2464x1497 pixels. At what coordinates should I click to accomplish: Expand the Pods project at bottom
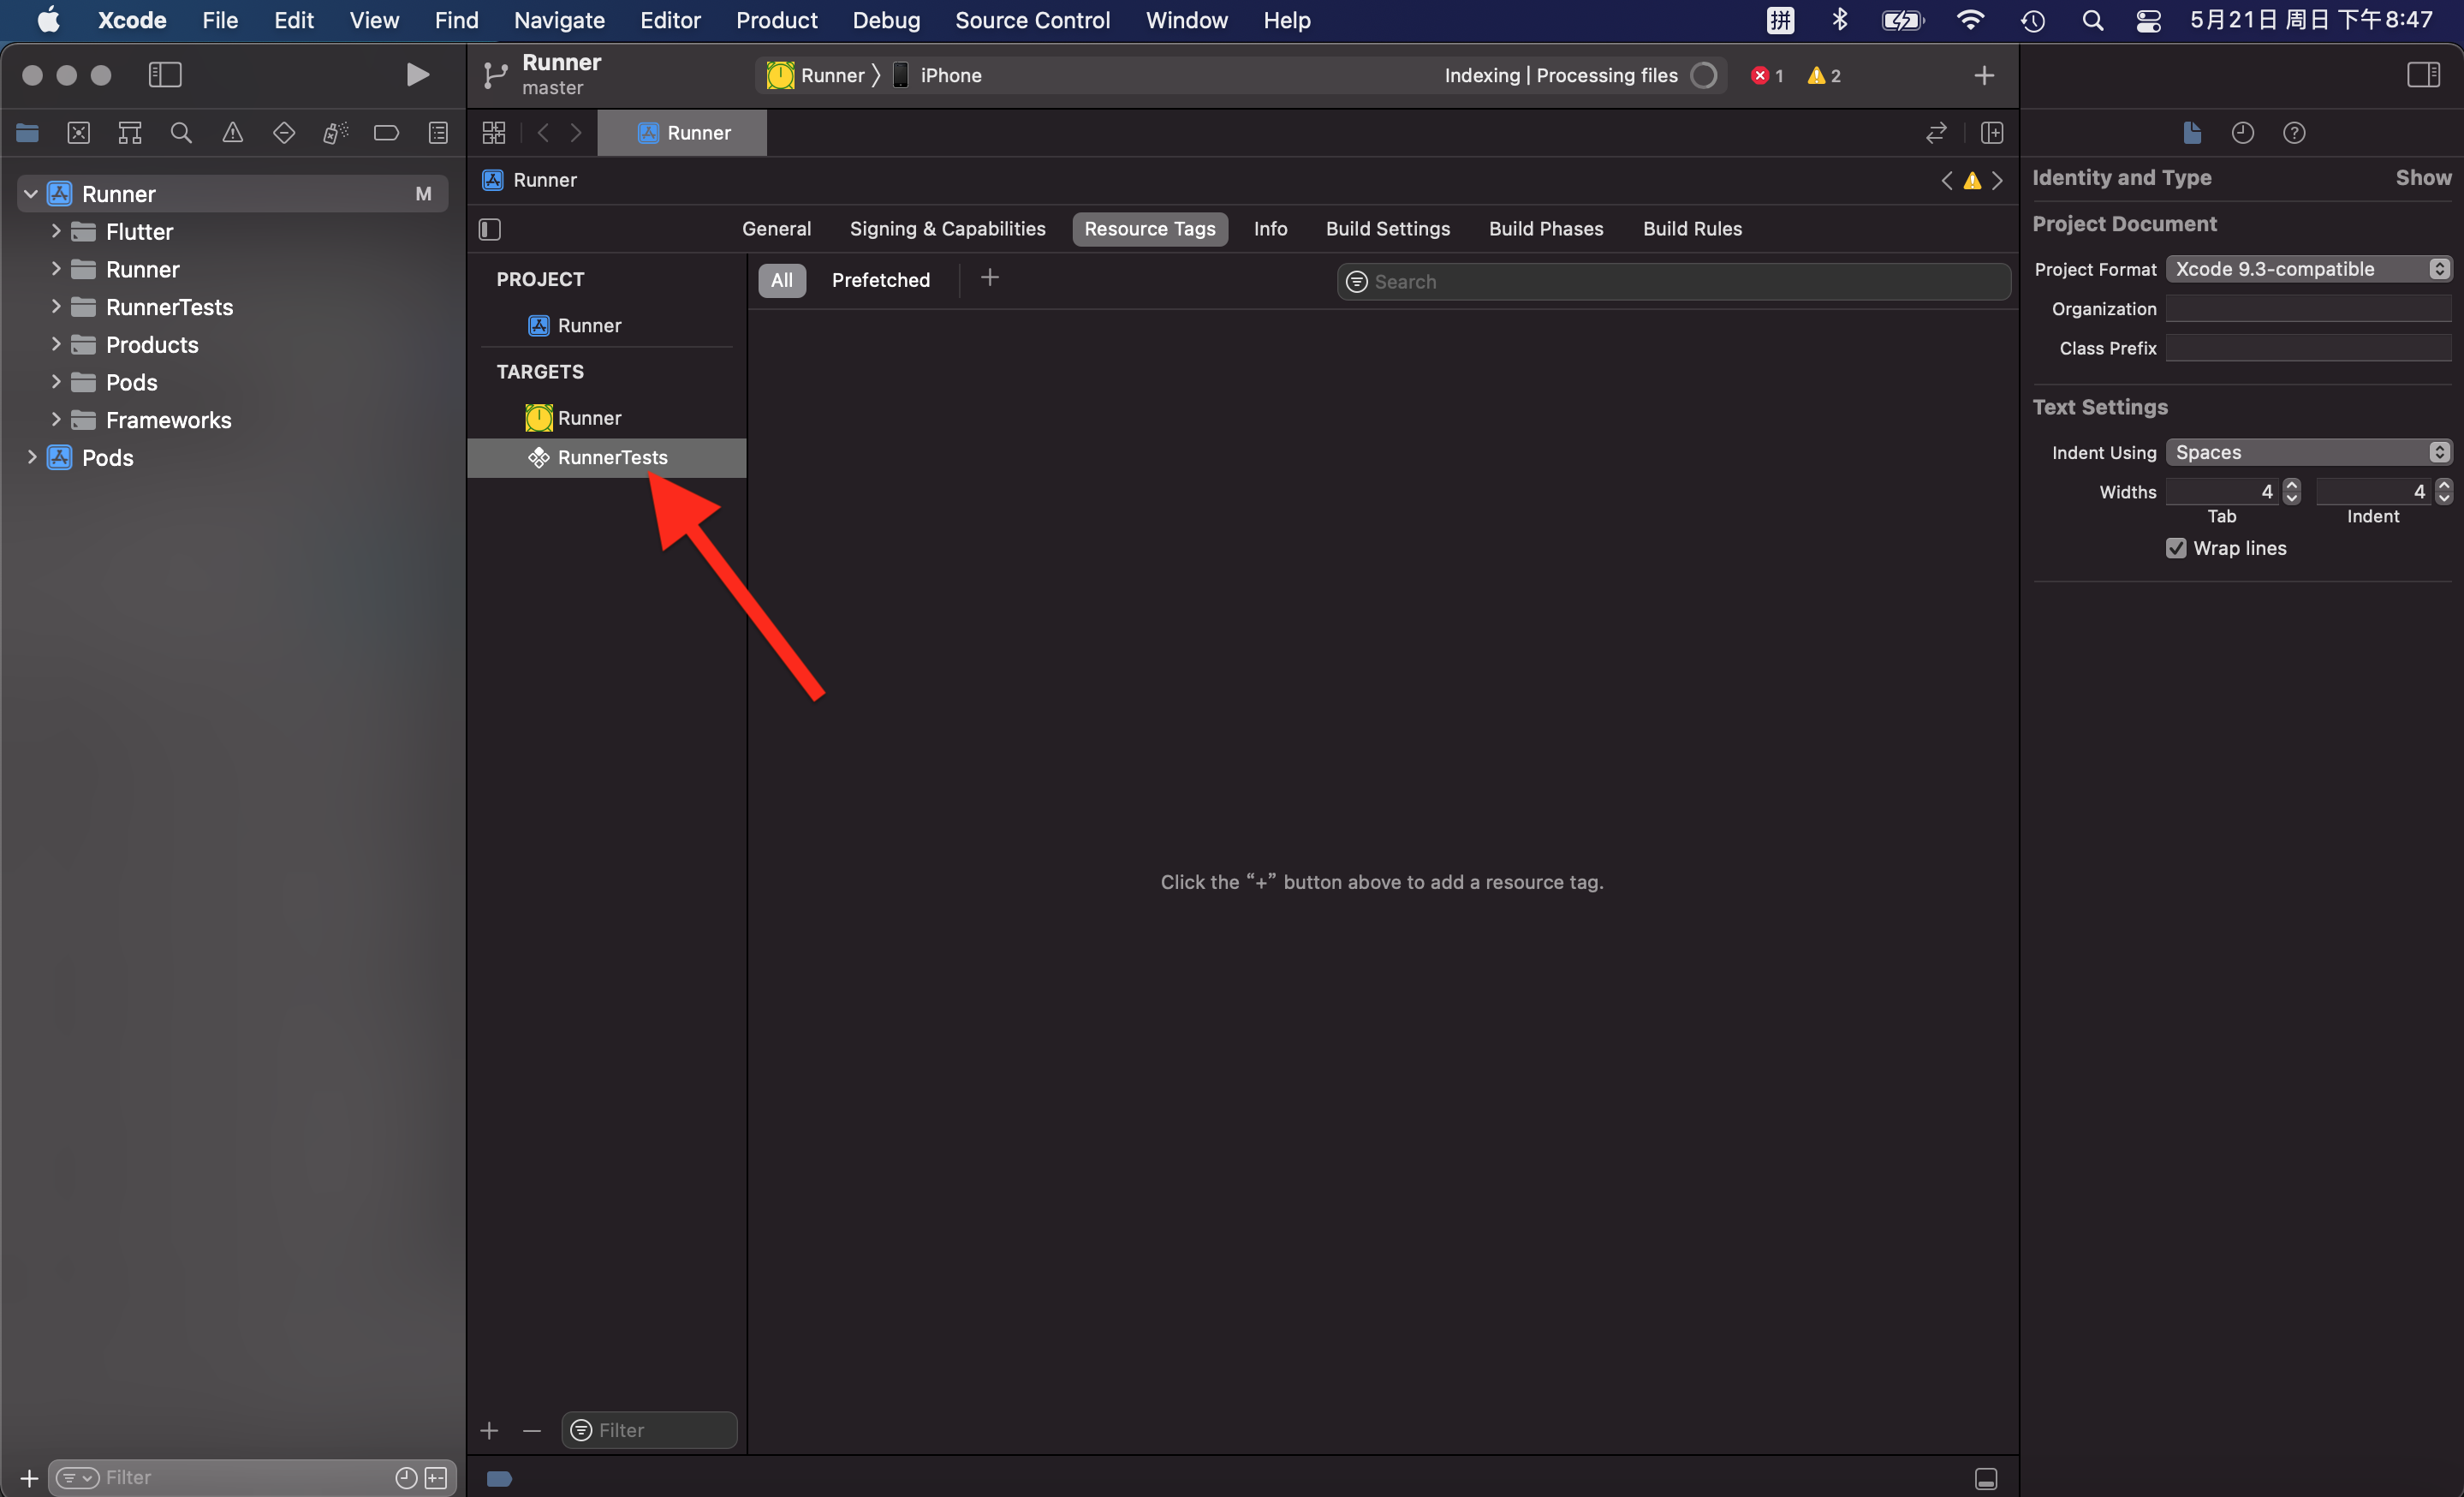[x=31, y=457]
